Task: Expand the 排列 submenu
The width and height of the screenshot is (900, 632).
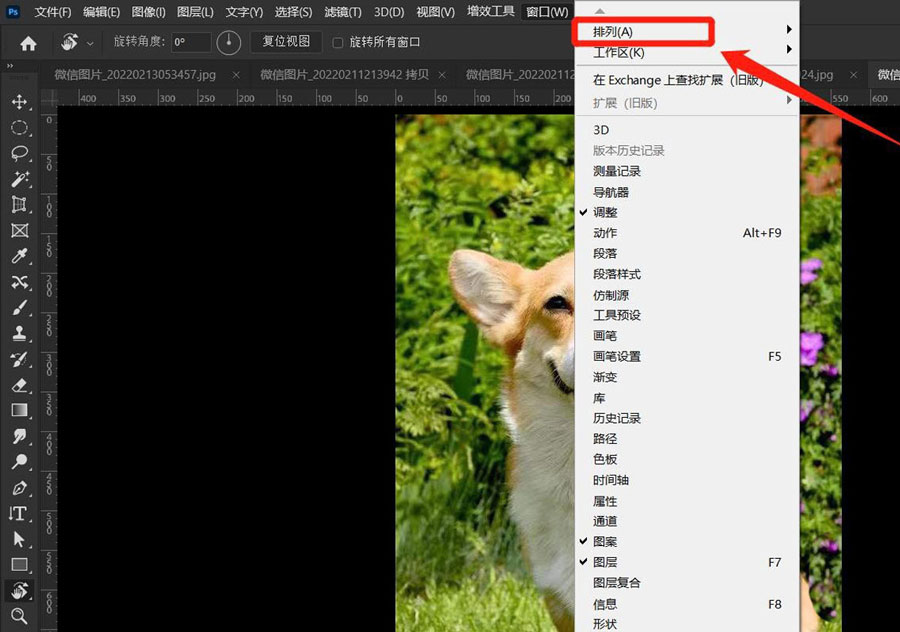Action: [x=640, y=31]
